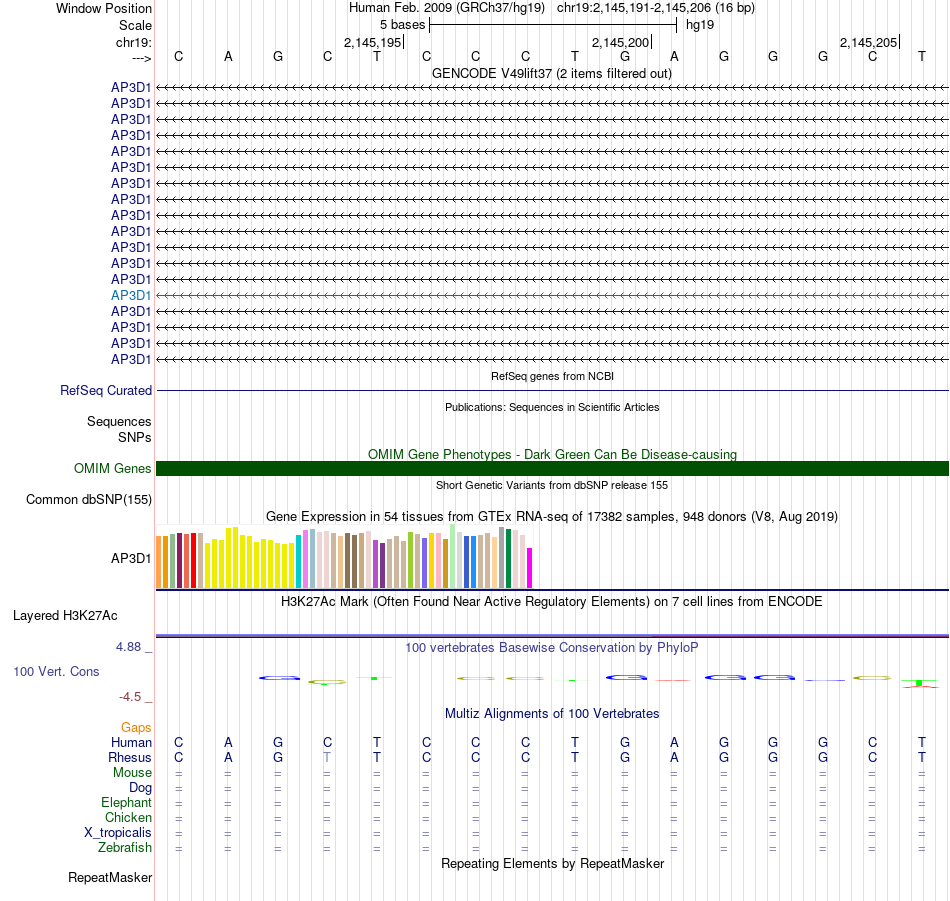
Task: Click 'Repeating Elements by RepeatMasker' title
Action: 553,863
